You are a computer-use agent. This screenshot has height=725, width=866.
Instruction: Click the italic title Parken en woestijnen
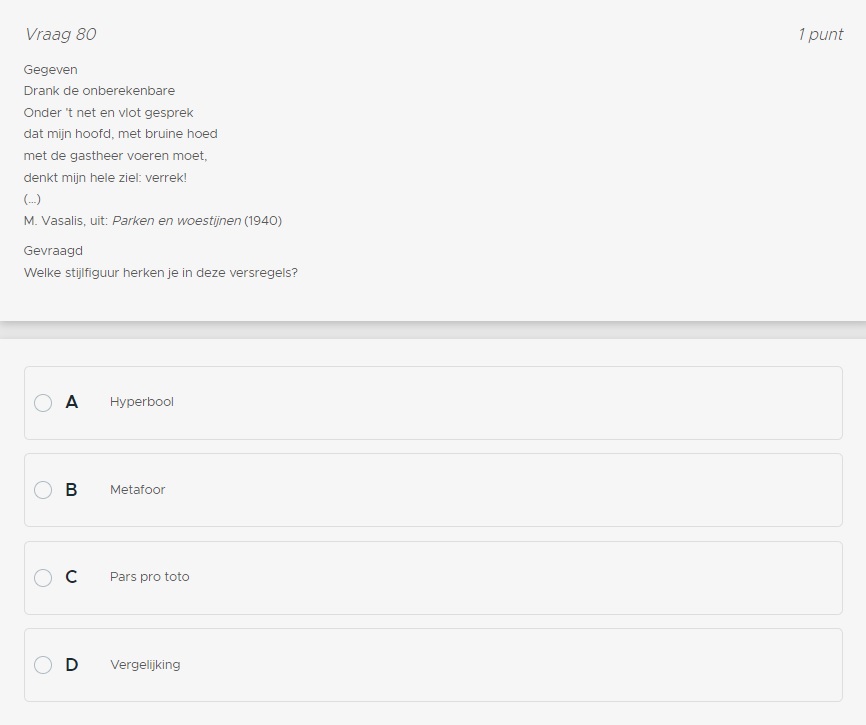pos(176,221)
